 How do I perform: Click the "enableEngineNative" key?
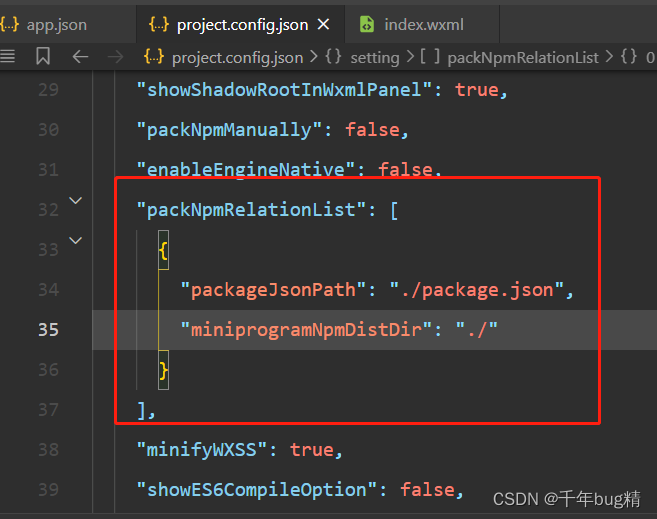(x=246, y=170)
